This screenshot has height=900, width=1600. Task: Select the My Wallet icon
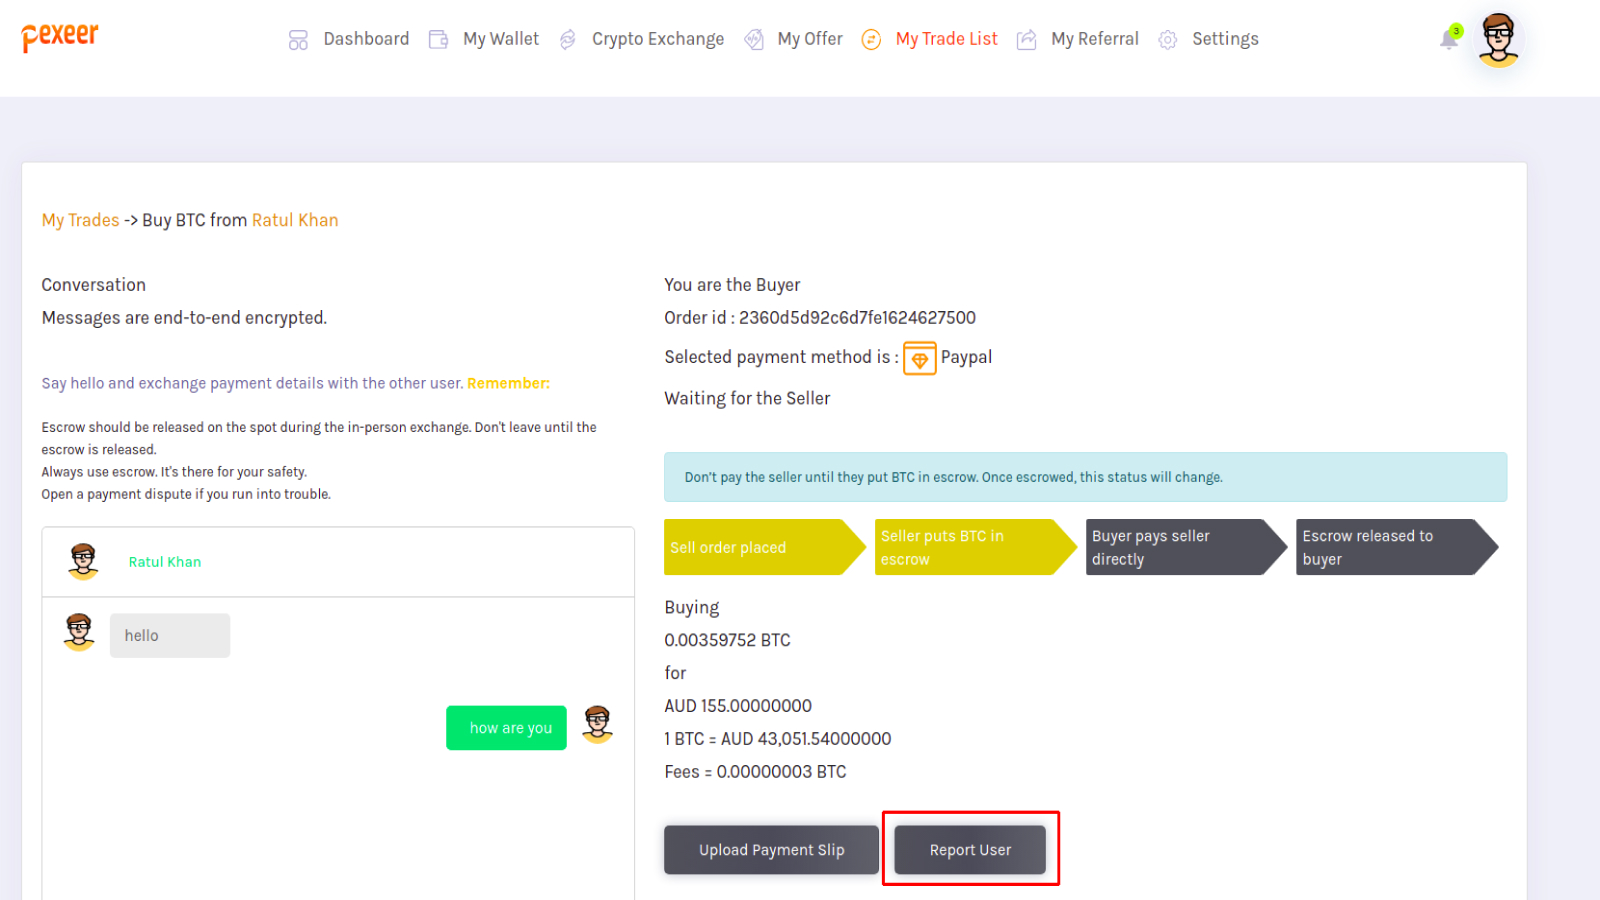[x=438, y=38]
